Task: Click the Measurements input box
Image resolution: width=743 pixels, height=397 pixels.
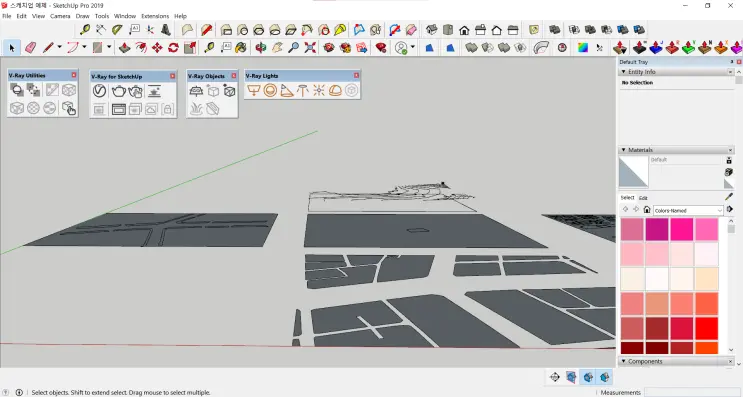Action: 691,392
